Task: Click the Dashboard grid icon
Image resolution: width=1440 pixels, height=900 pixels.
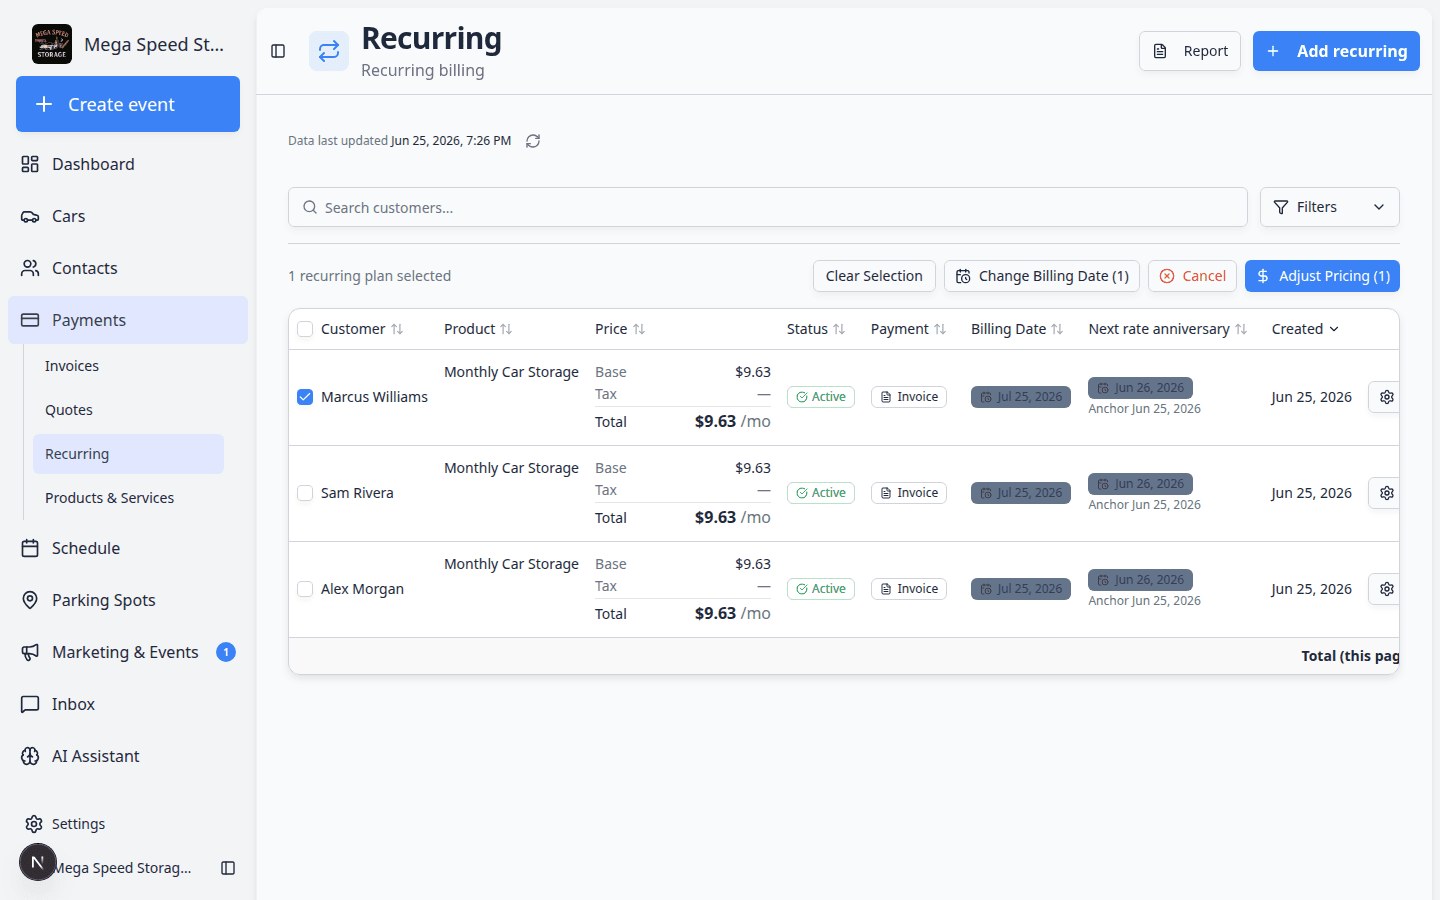Action: click(30, 164)
